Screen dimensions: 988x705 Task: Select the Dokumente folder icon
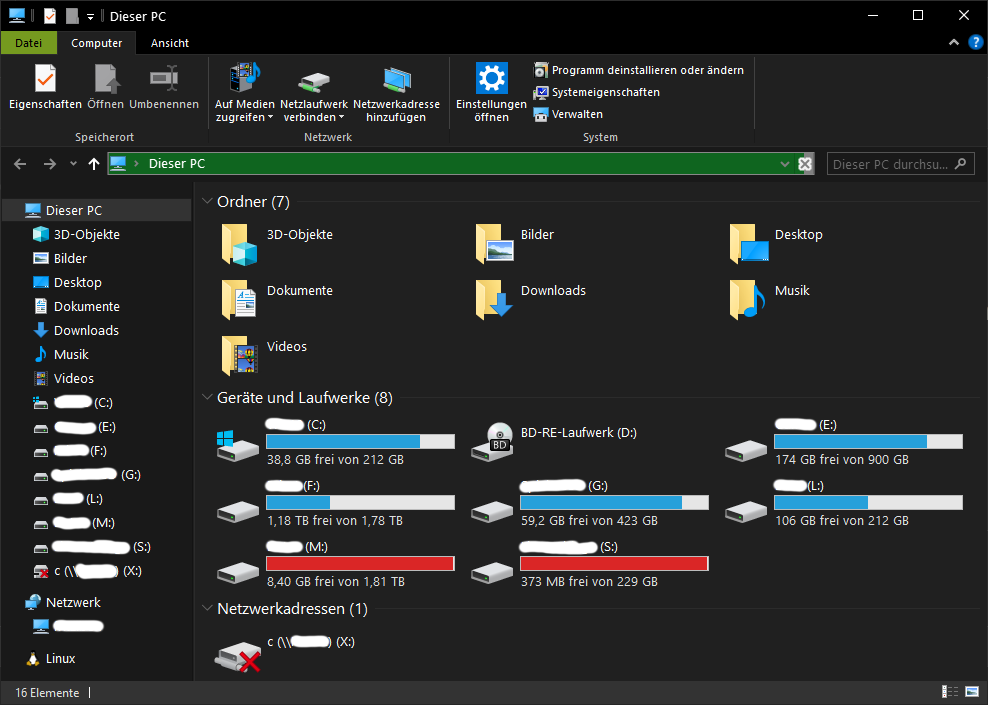point(239,301)
